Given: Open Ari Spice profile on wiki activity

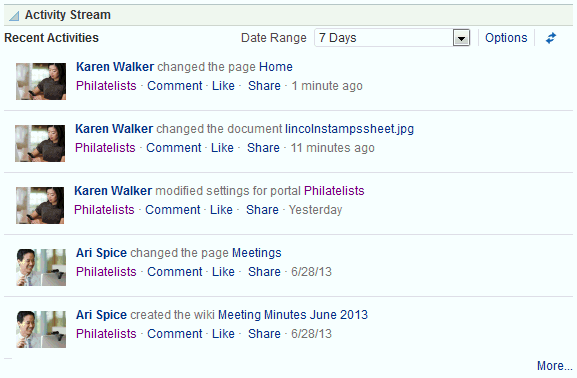Looking at the screenshot, I should tap(101, 315).
